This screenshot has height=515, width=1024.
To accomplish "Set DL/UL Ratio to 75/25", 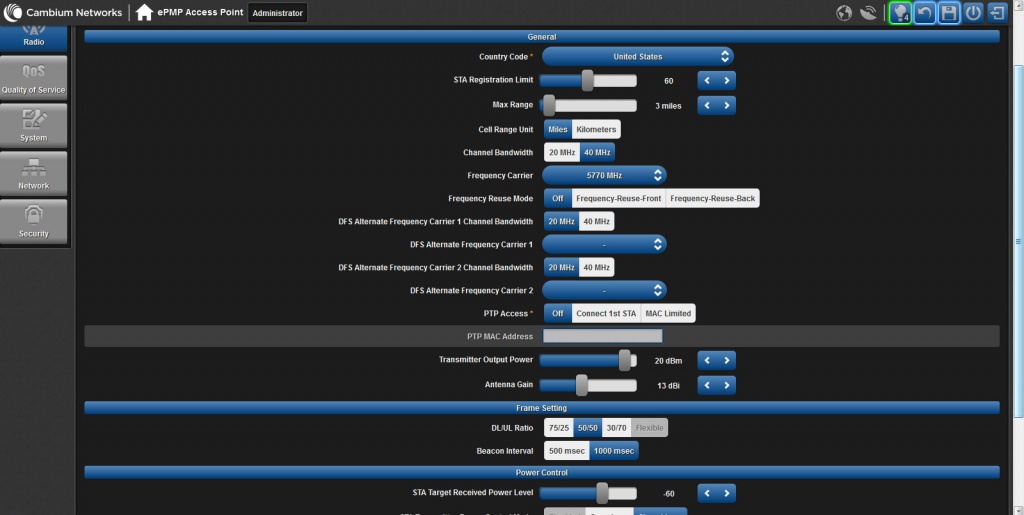I will (x=558, y=428).
